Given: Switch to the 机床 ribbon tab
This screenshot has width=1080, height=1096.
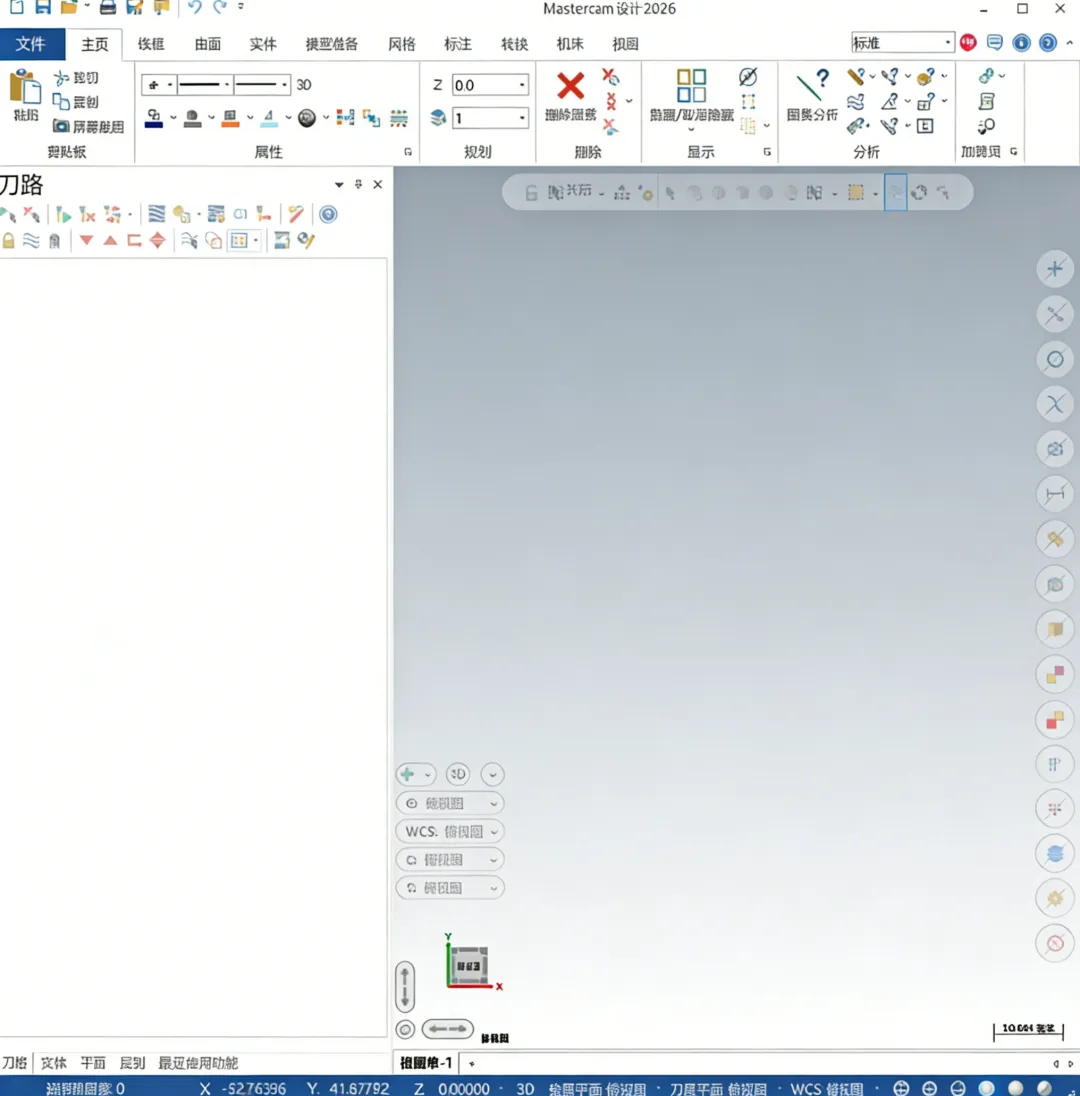Looking at the screenshot, I should click(x=570, y=44).
